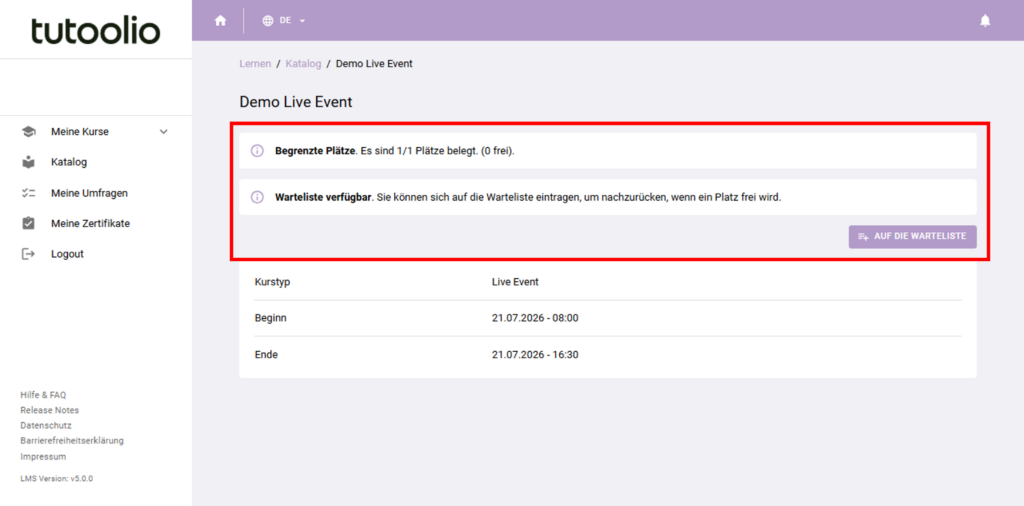Click the 21.07.2026 - 16:30 value

pos(535,355)
